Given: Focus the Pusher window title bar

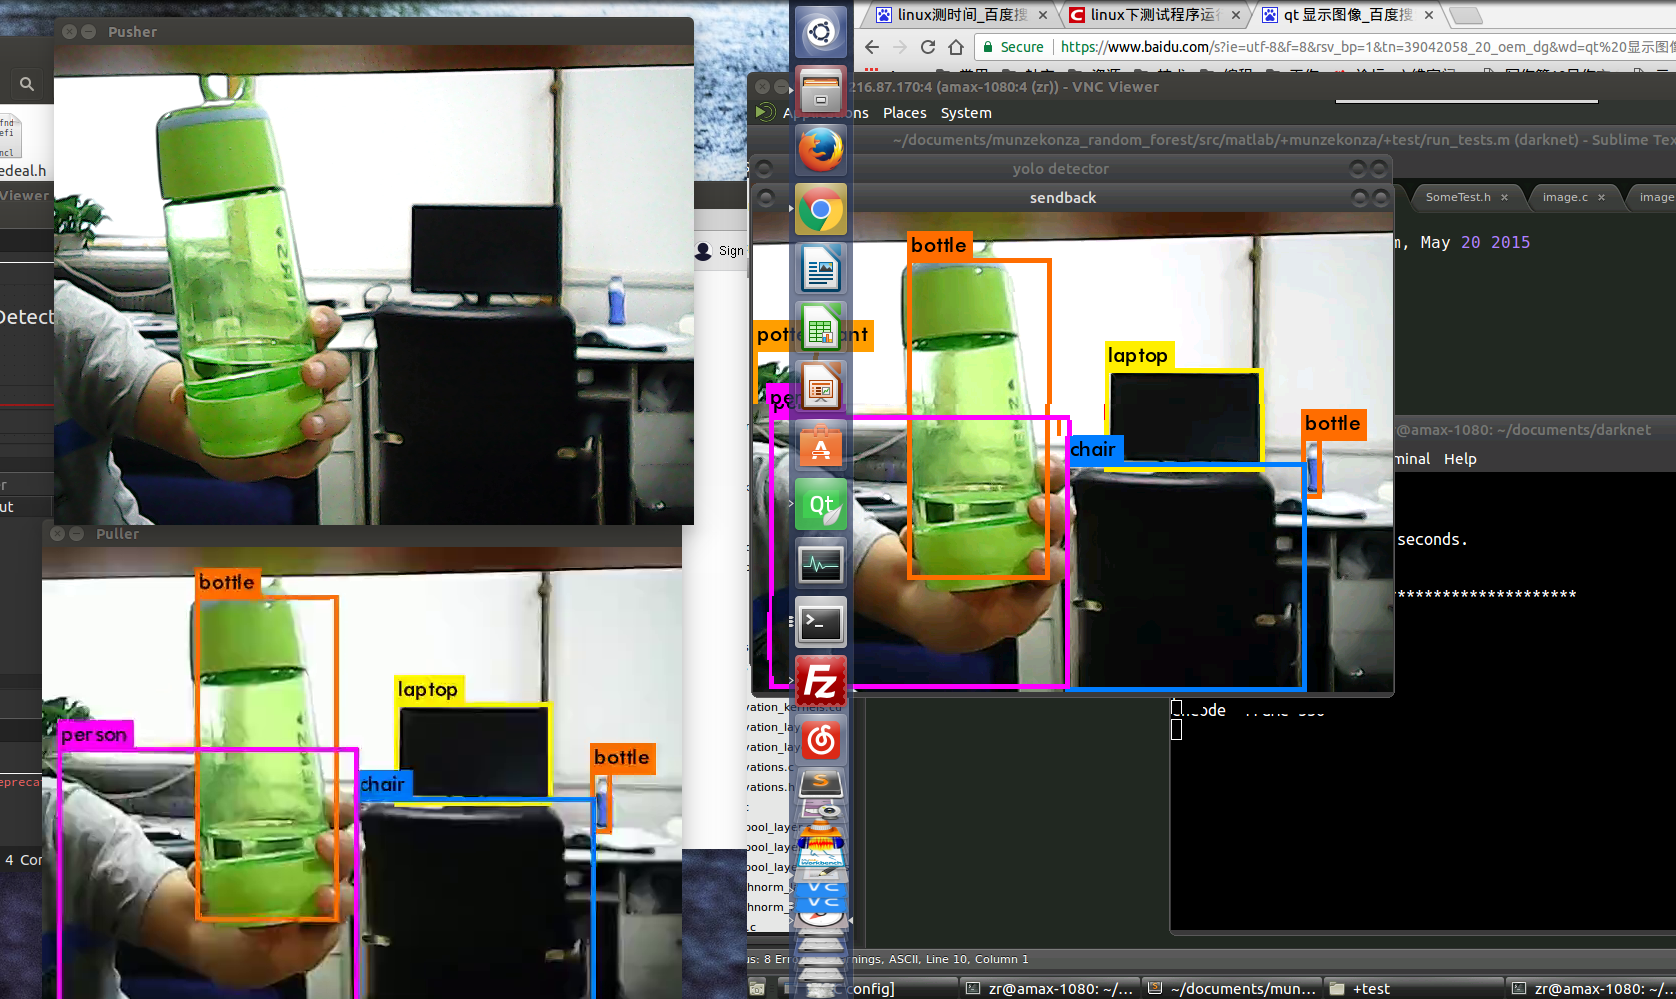Looking at the screenshot, I should (374, 31).
